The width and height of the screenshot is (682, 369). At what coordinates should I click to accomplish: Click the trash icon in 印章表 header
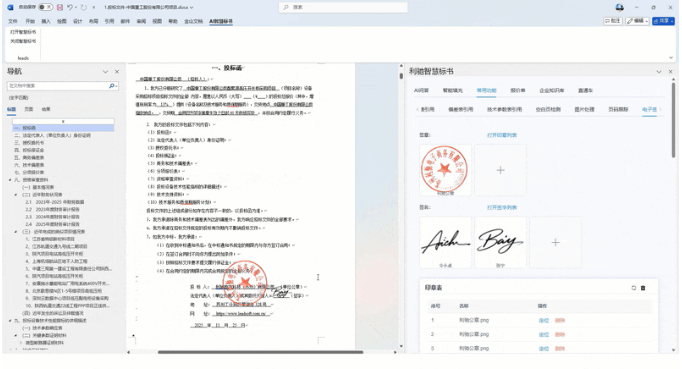pyautogui.click(x=643, y=288)
